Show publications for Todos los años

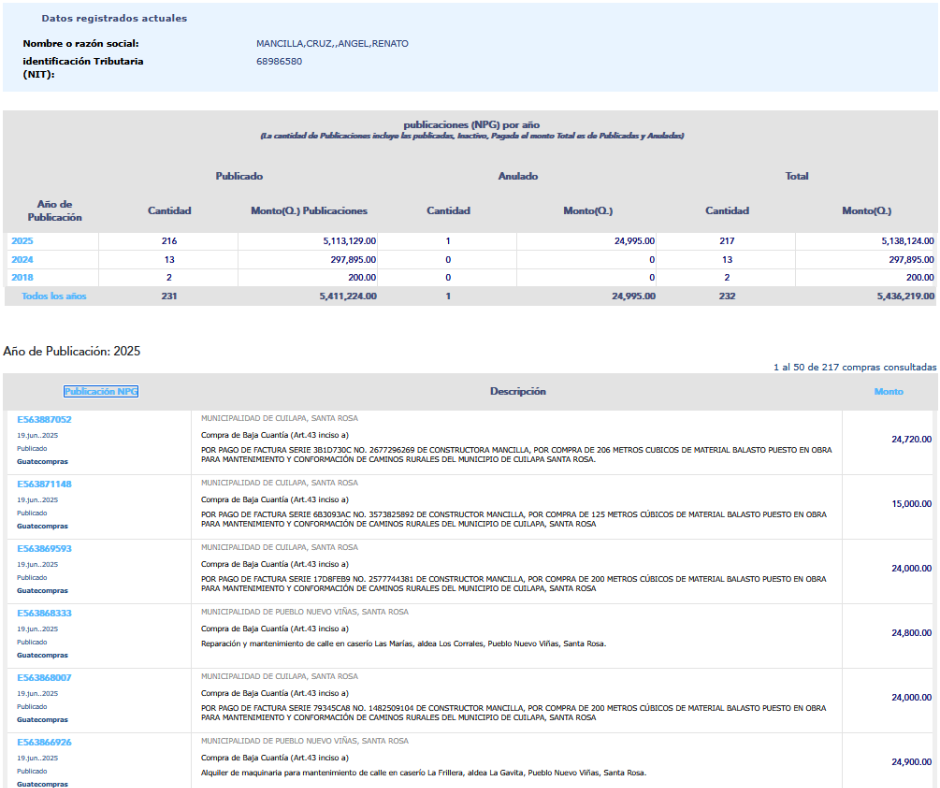coord(54,296)
